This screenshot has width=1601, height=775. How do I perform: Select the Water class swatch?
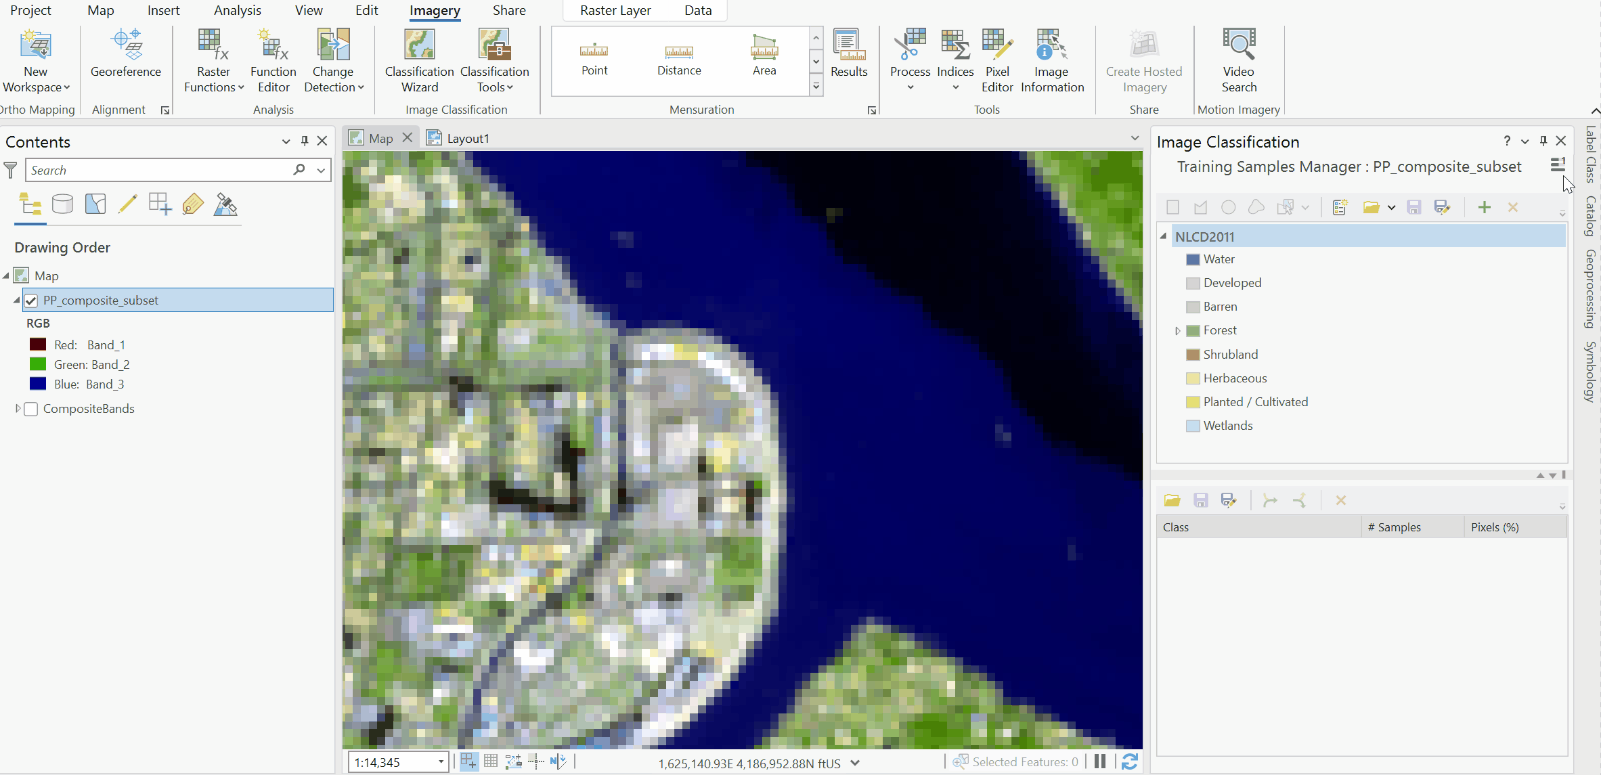pyautogui.click(x=1193, y=260)
